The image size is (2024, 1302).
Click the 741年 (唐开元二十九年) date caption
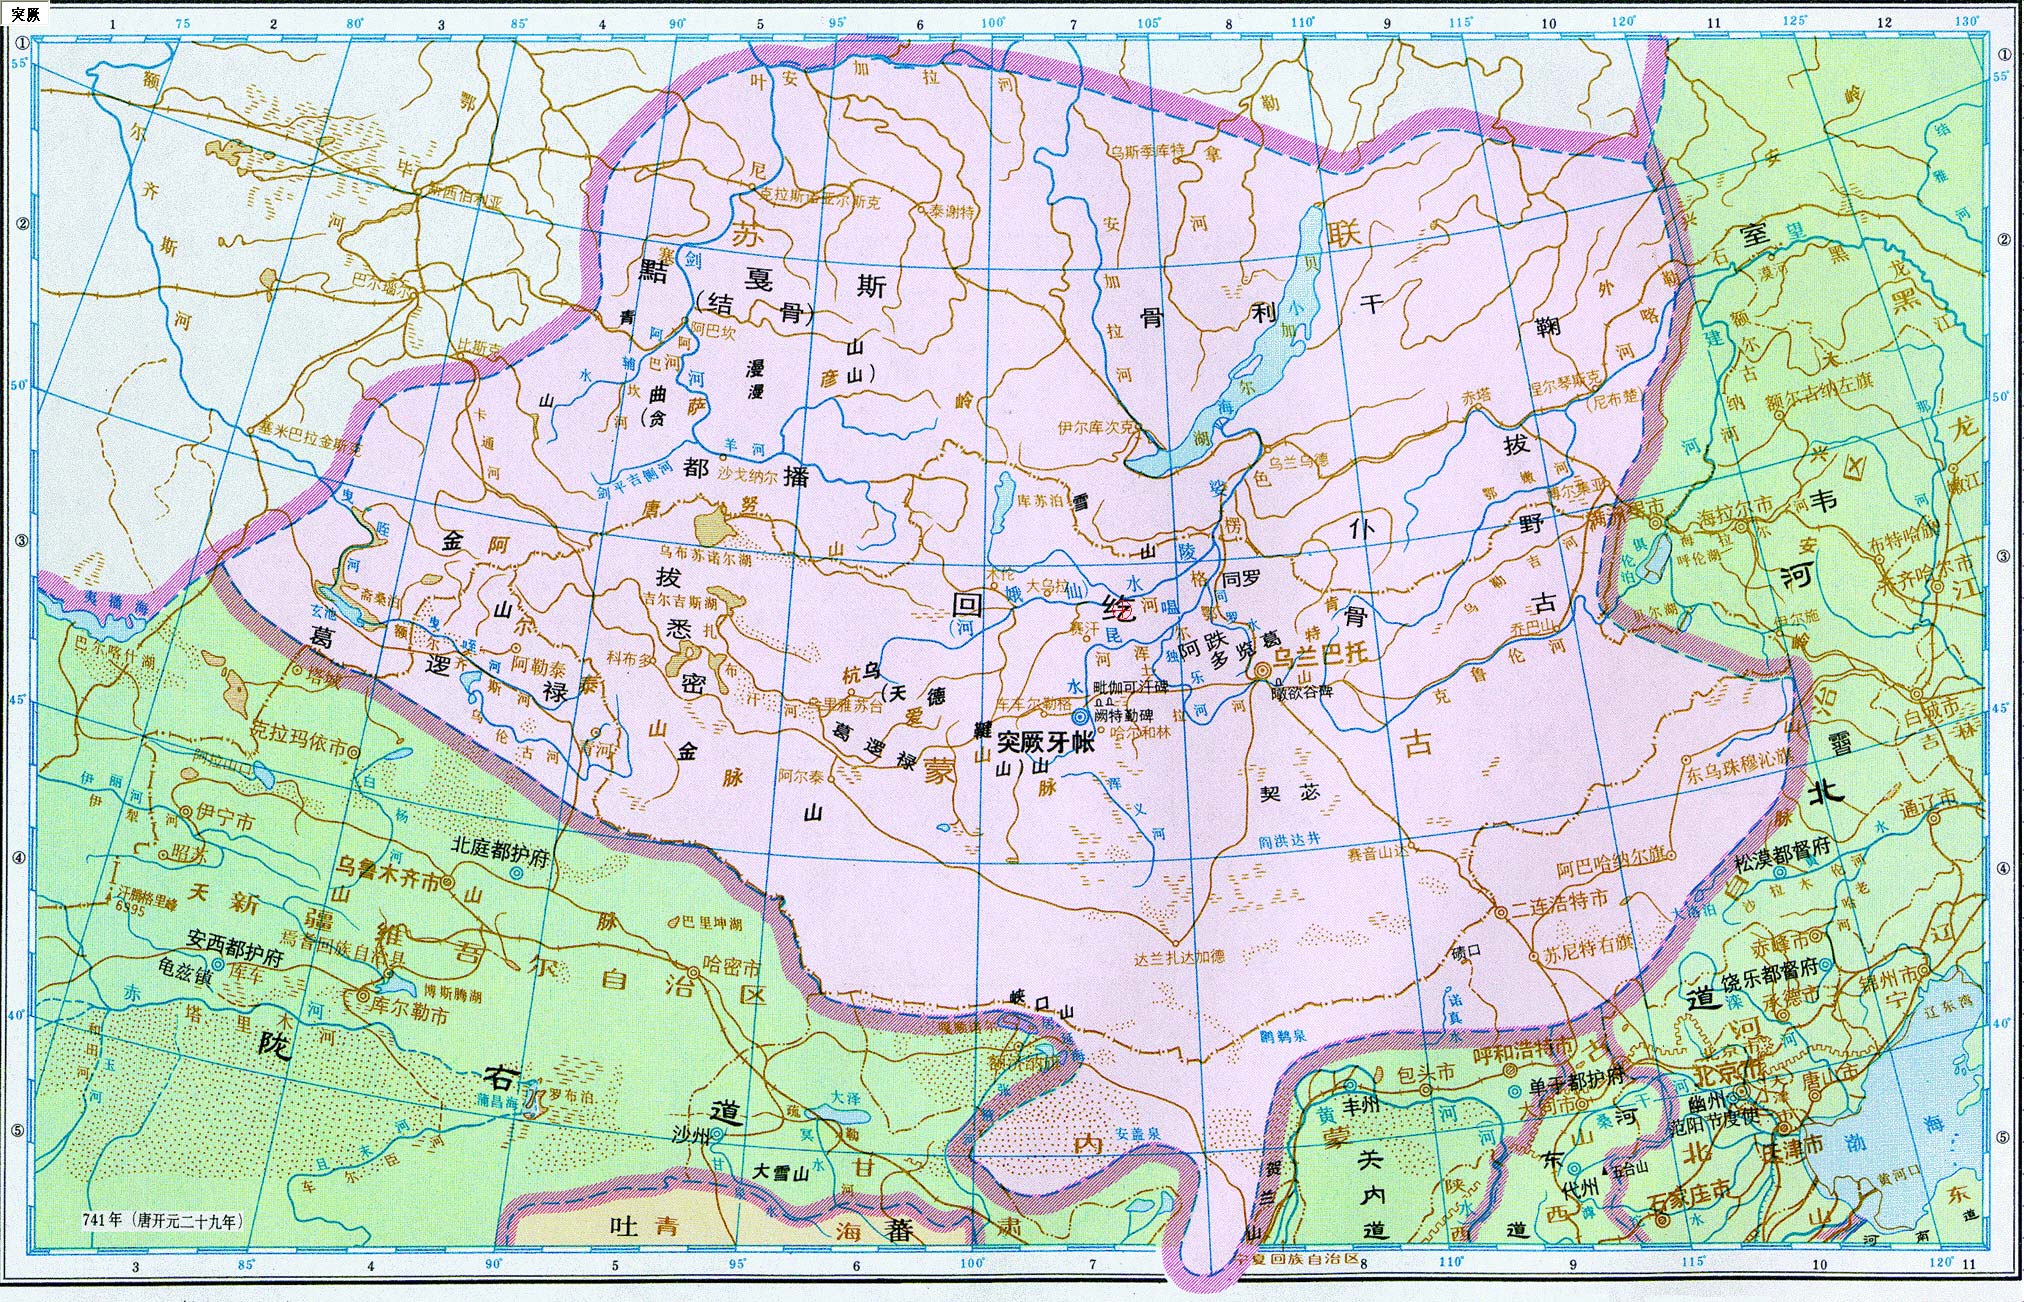pyautogui.click(x=162, y=1221)
